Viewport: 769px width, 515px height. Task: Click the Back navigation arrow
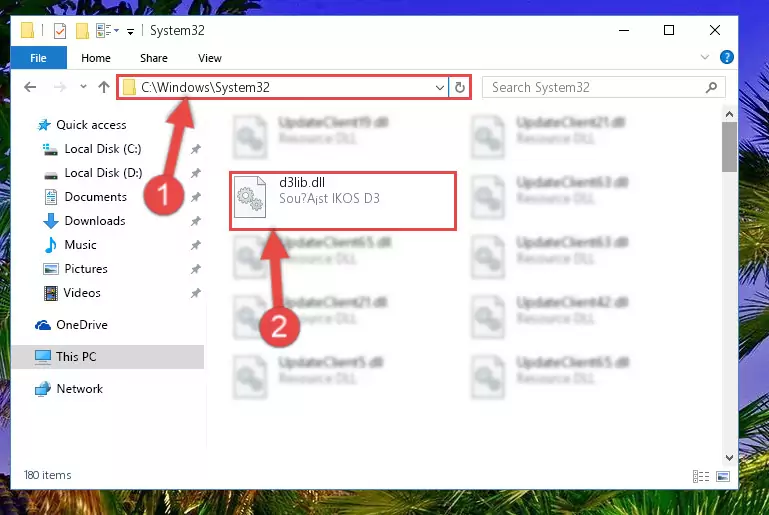pos(30,87)
